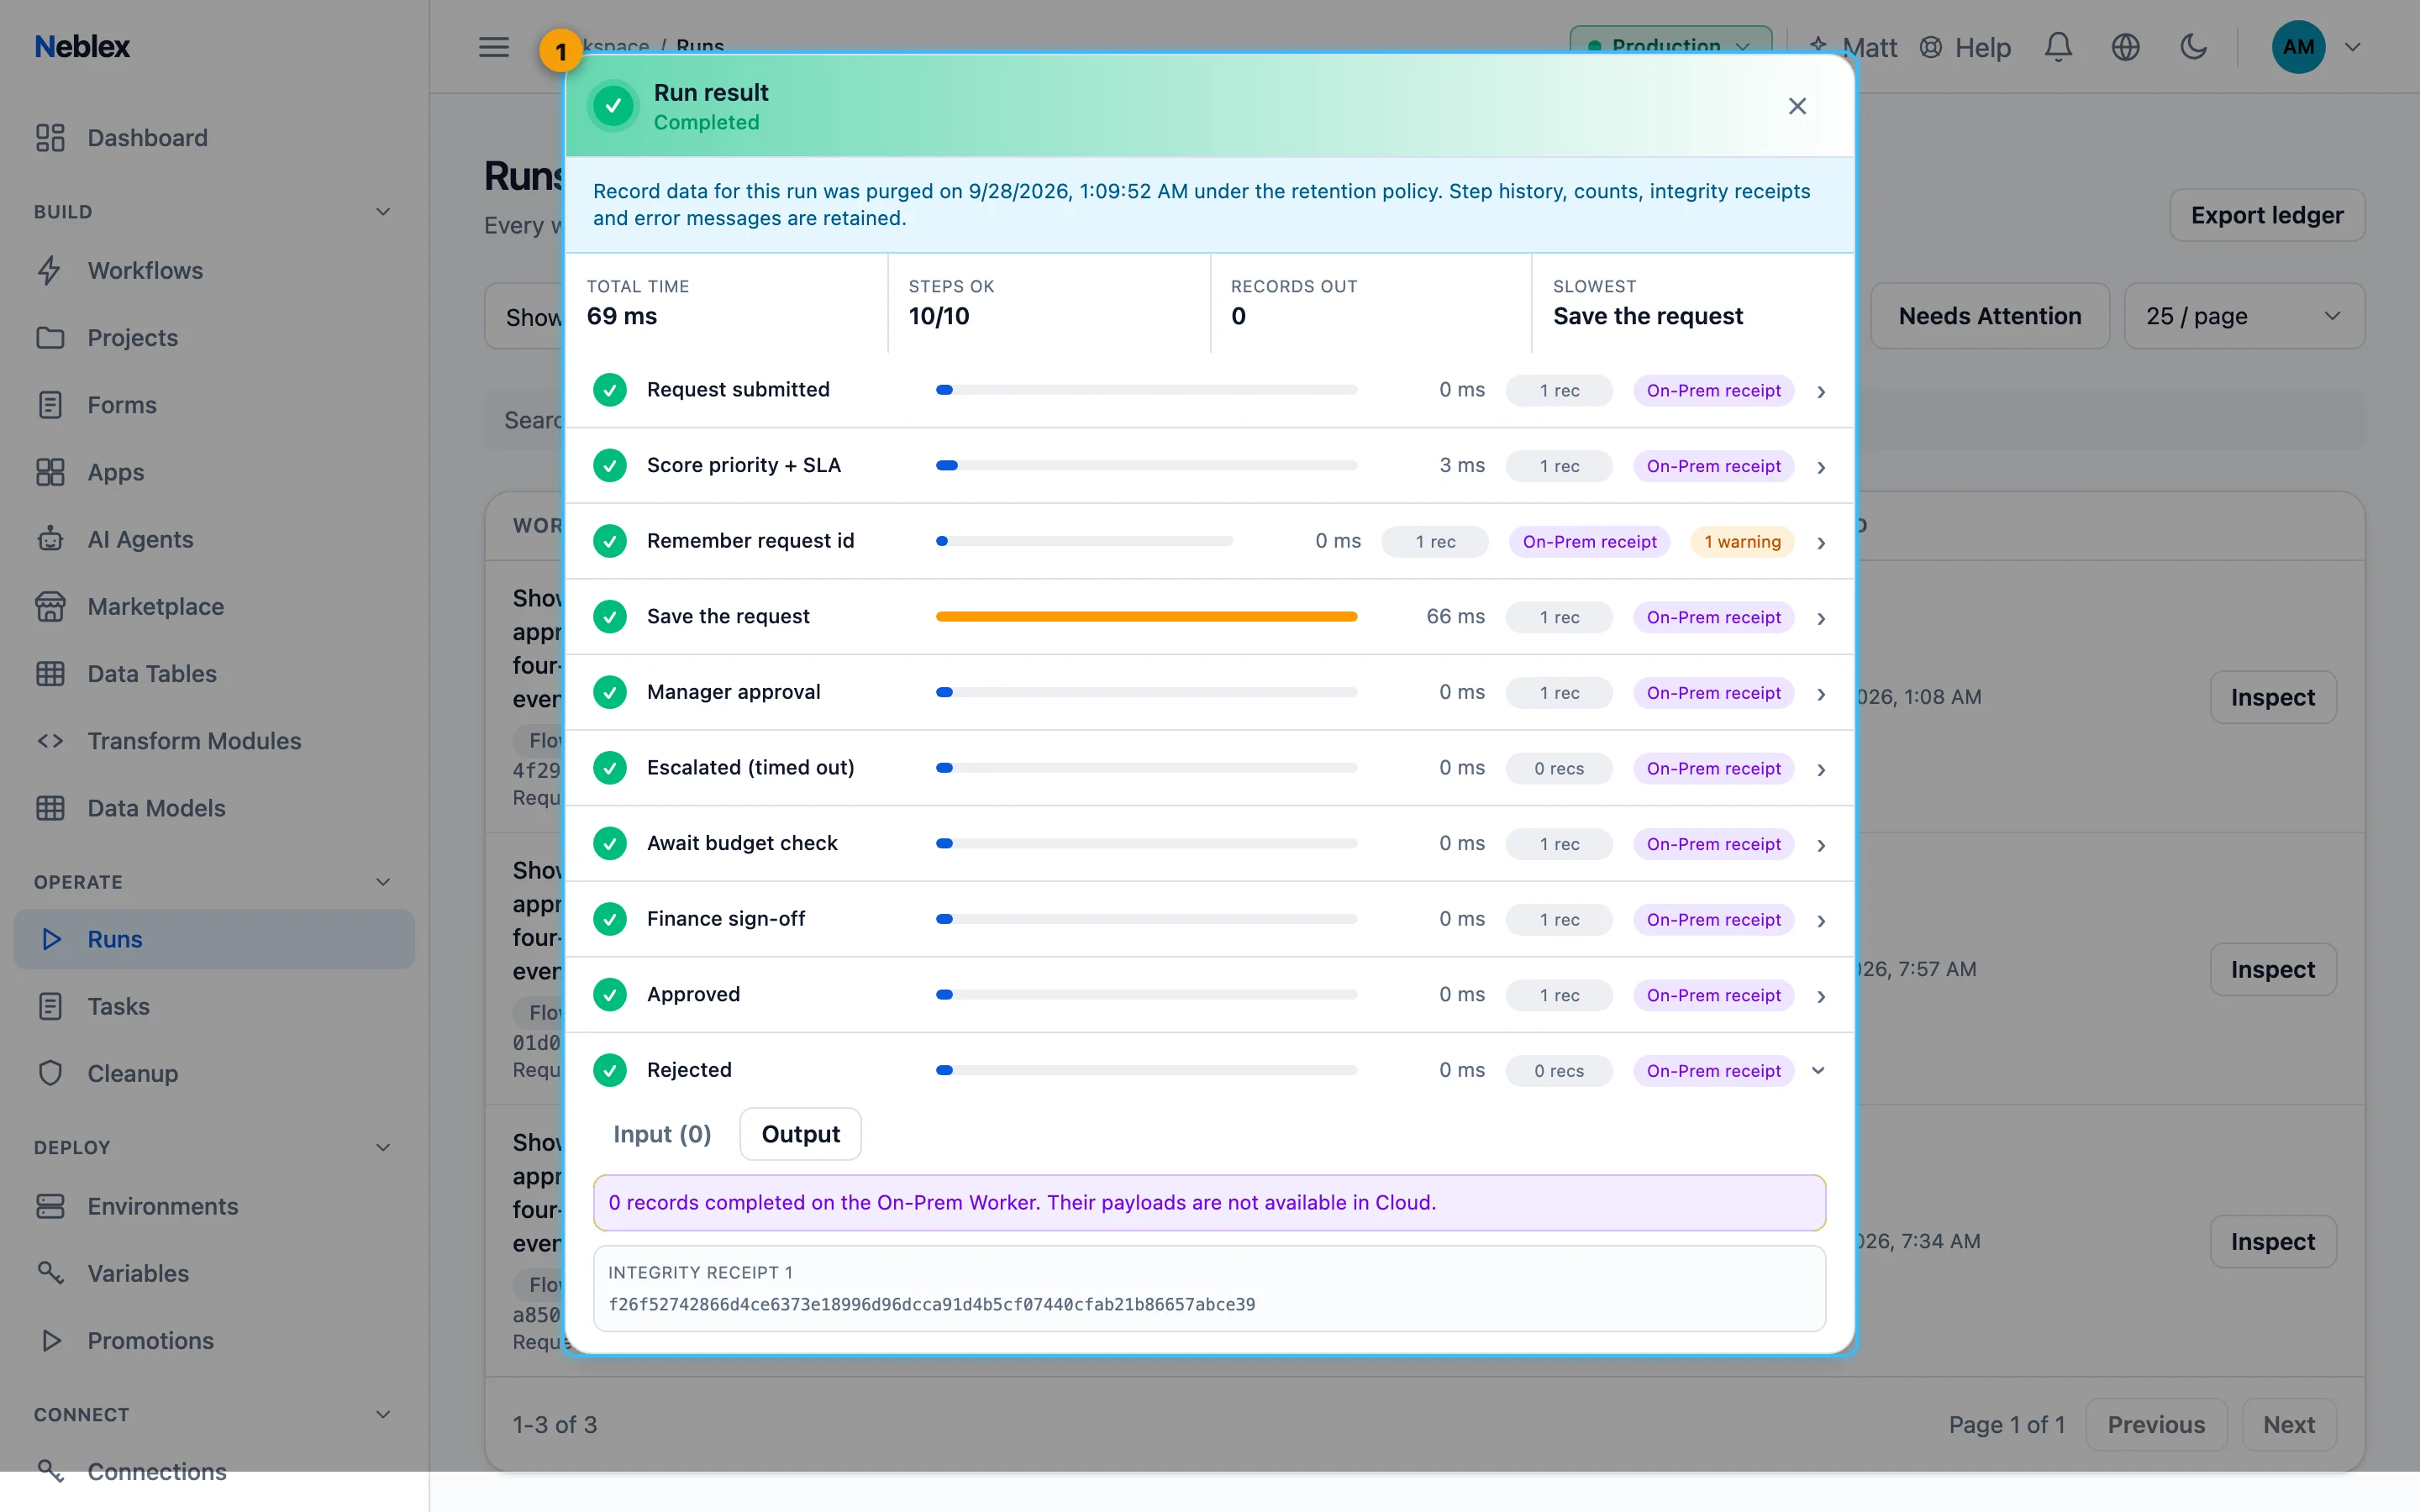2420x1512 pixels.
Task: Click the Save the request duration bar
Action: (x=1146, y=617)
